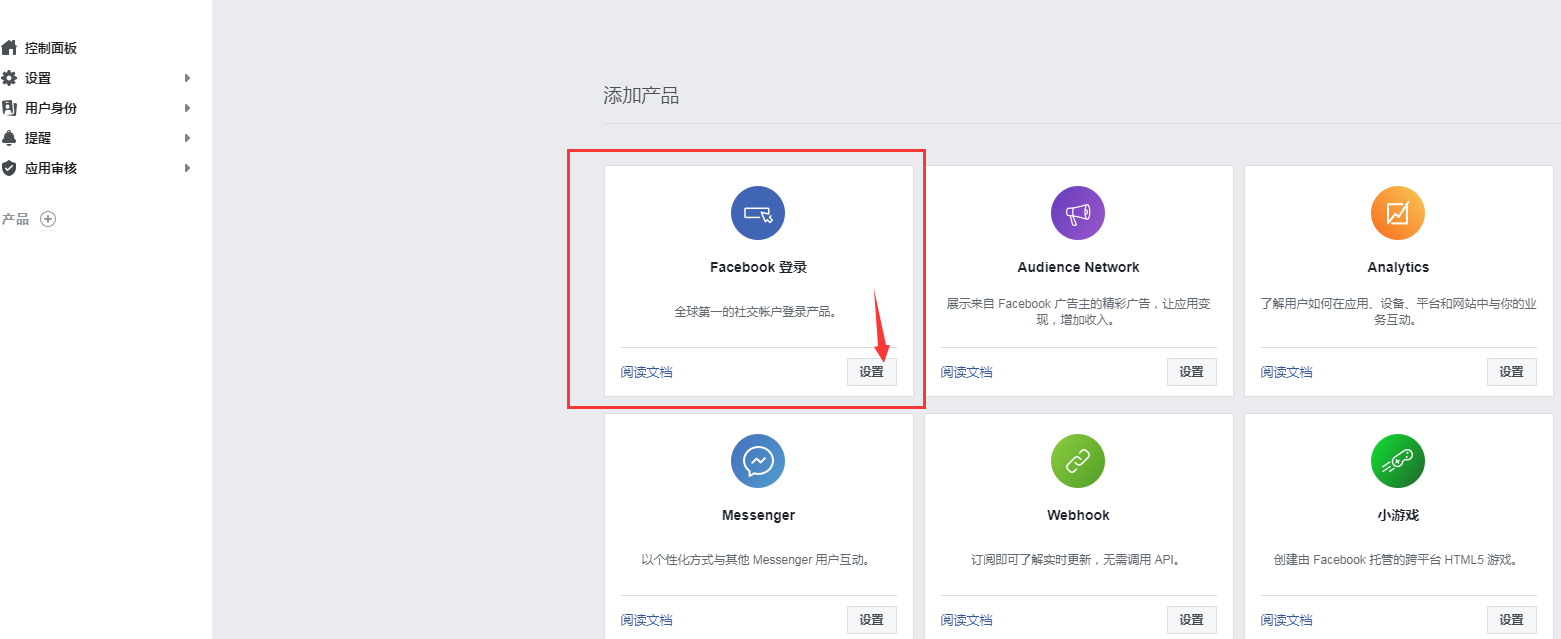The height and width of the screenshot is (639, 1561).
Task: Click 设置 button on the Analytics card
Action: pyautogui.click(x=1512, y=372)
